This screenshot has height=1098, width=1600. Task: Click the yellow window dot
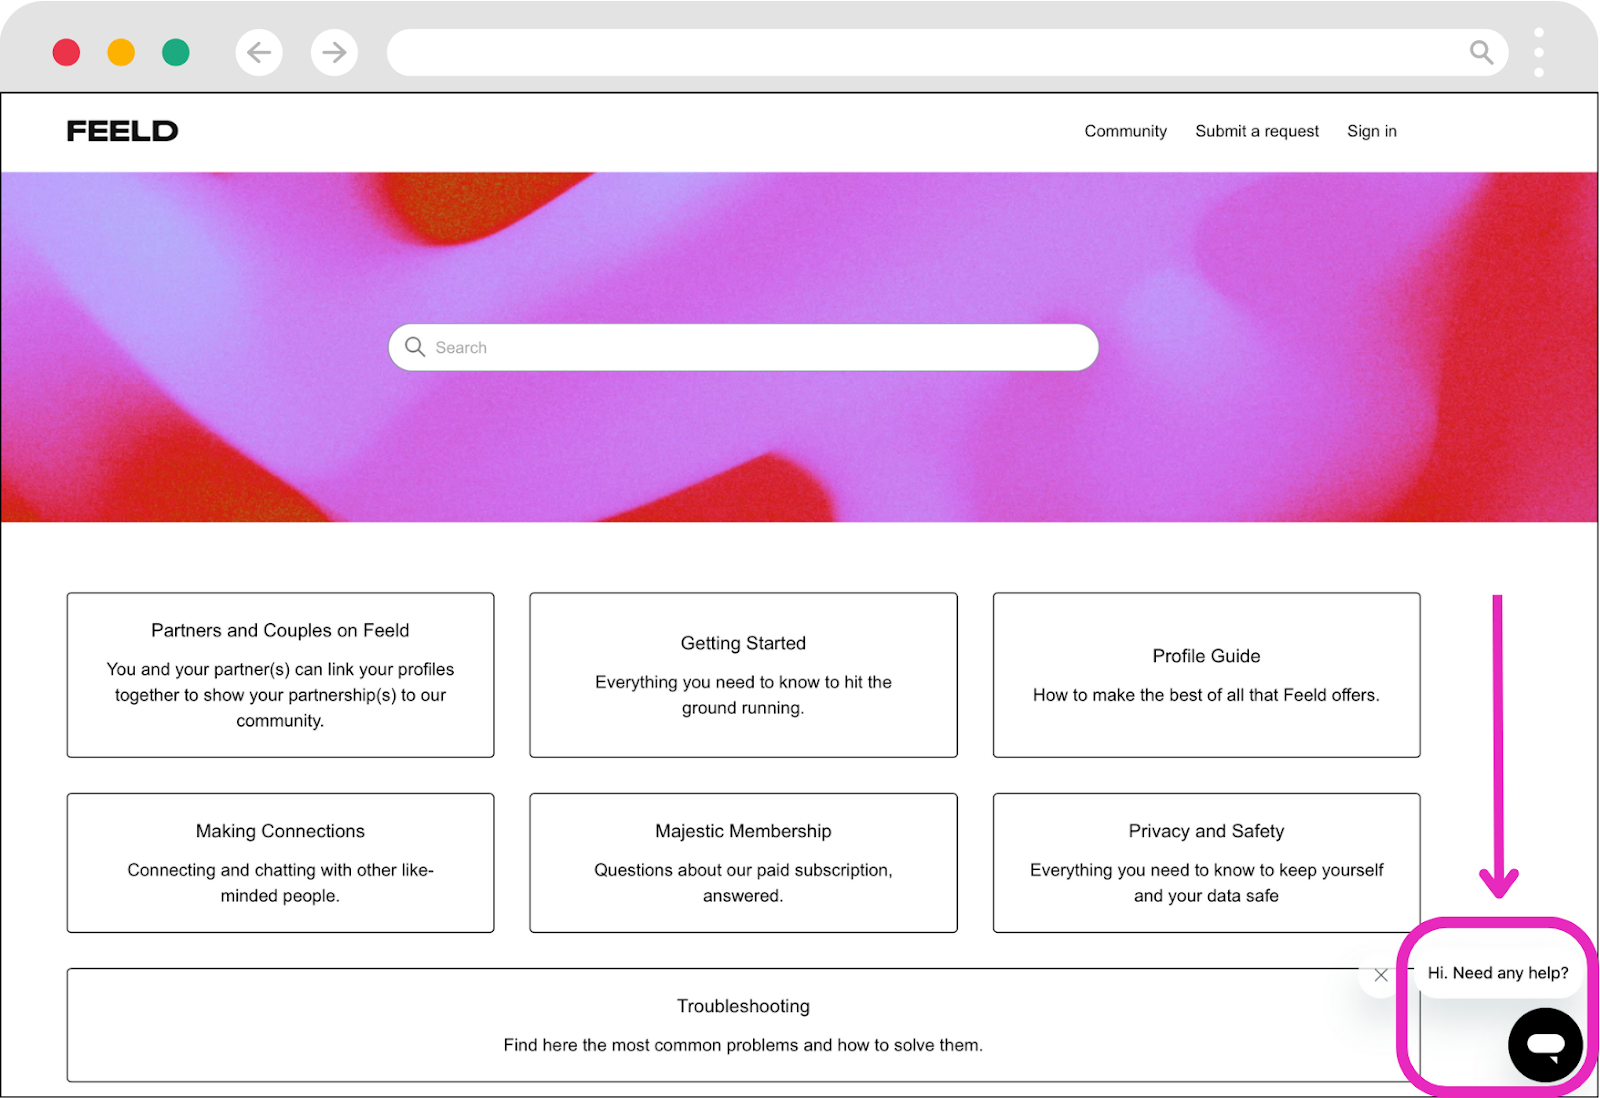point(121,52)
